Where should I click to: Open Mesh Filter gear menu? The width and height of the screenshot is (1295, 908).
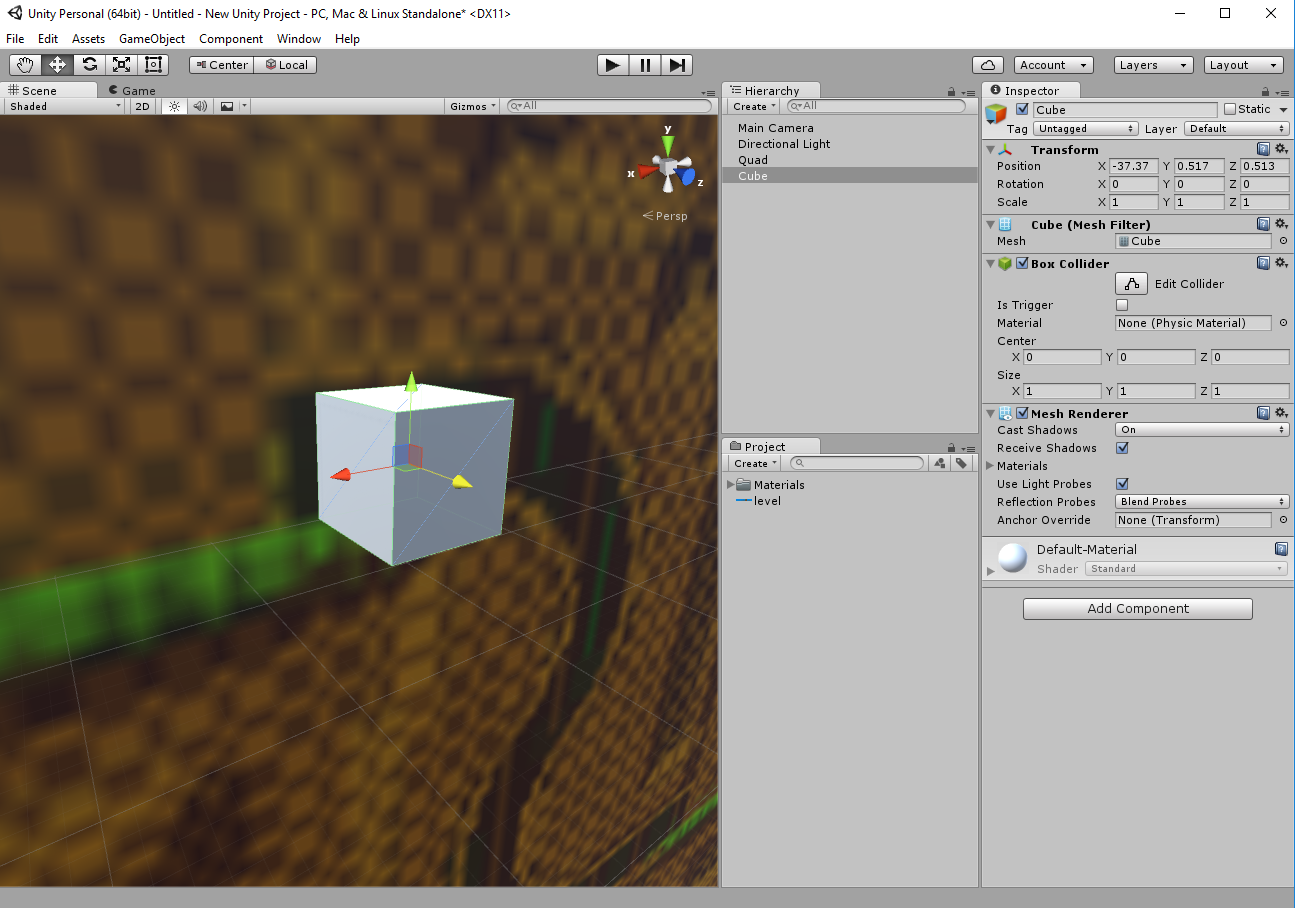(1281, 224)
